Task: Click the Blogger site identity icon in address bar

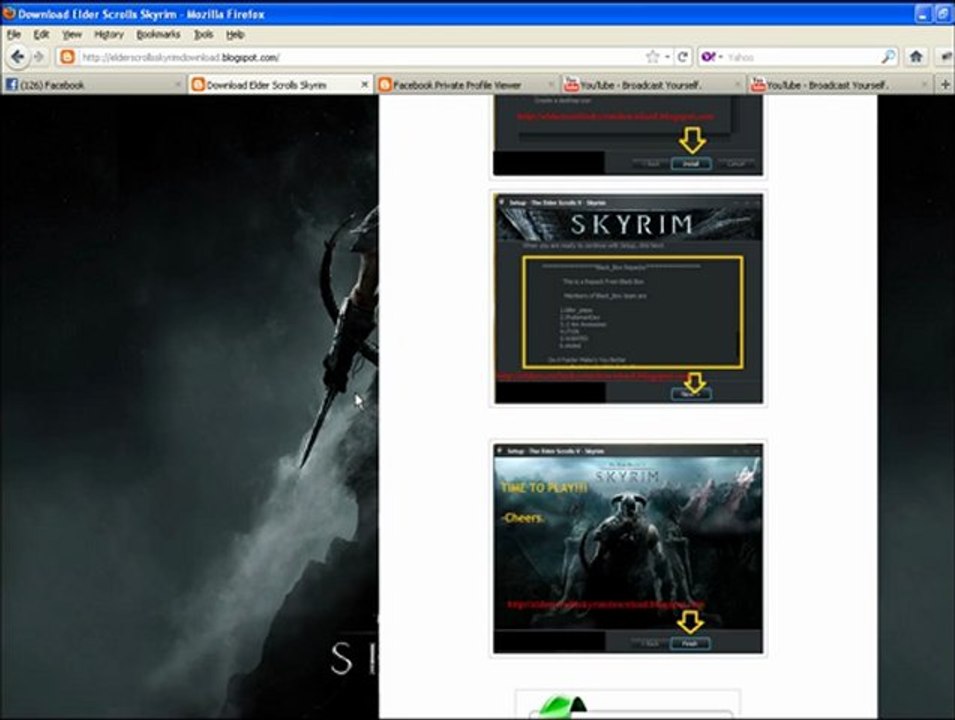Action: 68,57
